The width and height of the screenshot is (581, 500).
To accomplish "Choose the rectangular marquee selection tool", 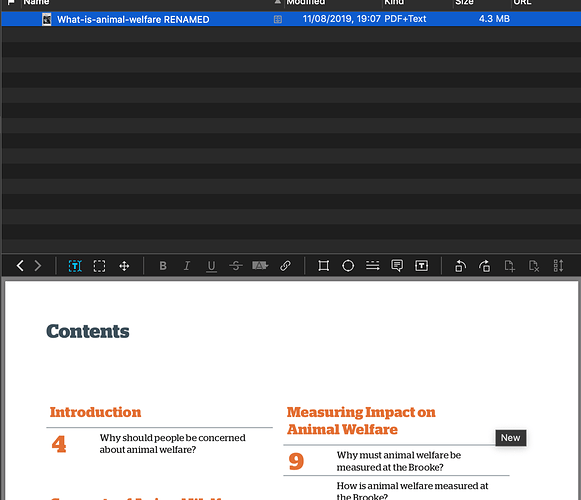I will point(99,266).
